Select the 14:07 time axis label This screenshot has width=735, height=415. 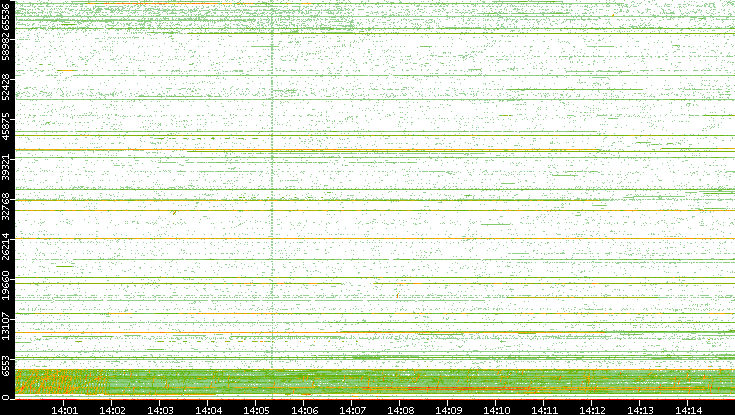point(352,408)
